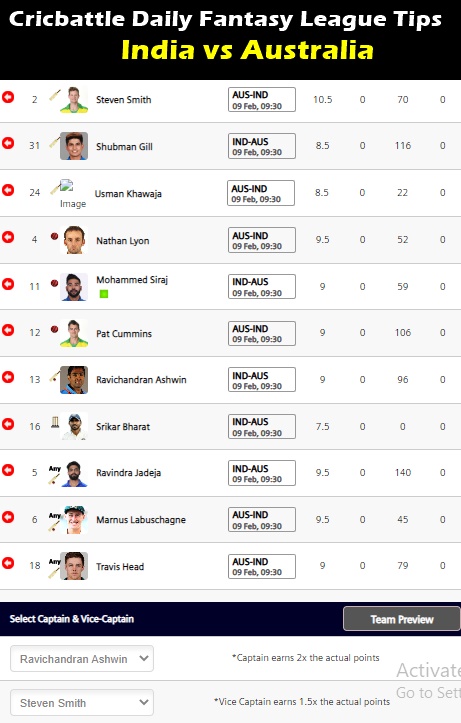Open Ravindra Jadeja's player photo
This screenshot has width=461, height=723.
[74, 473]
